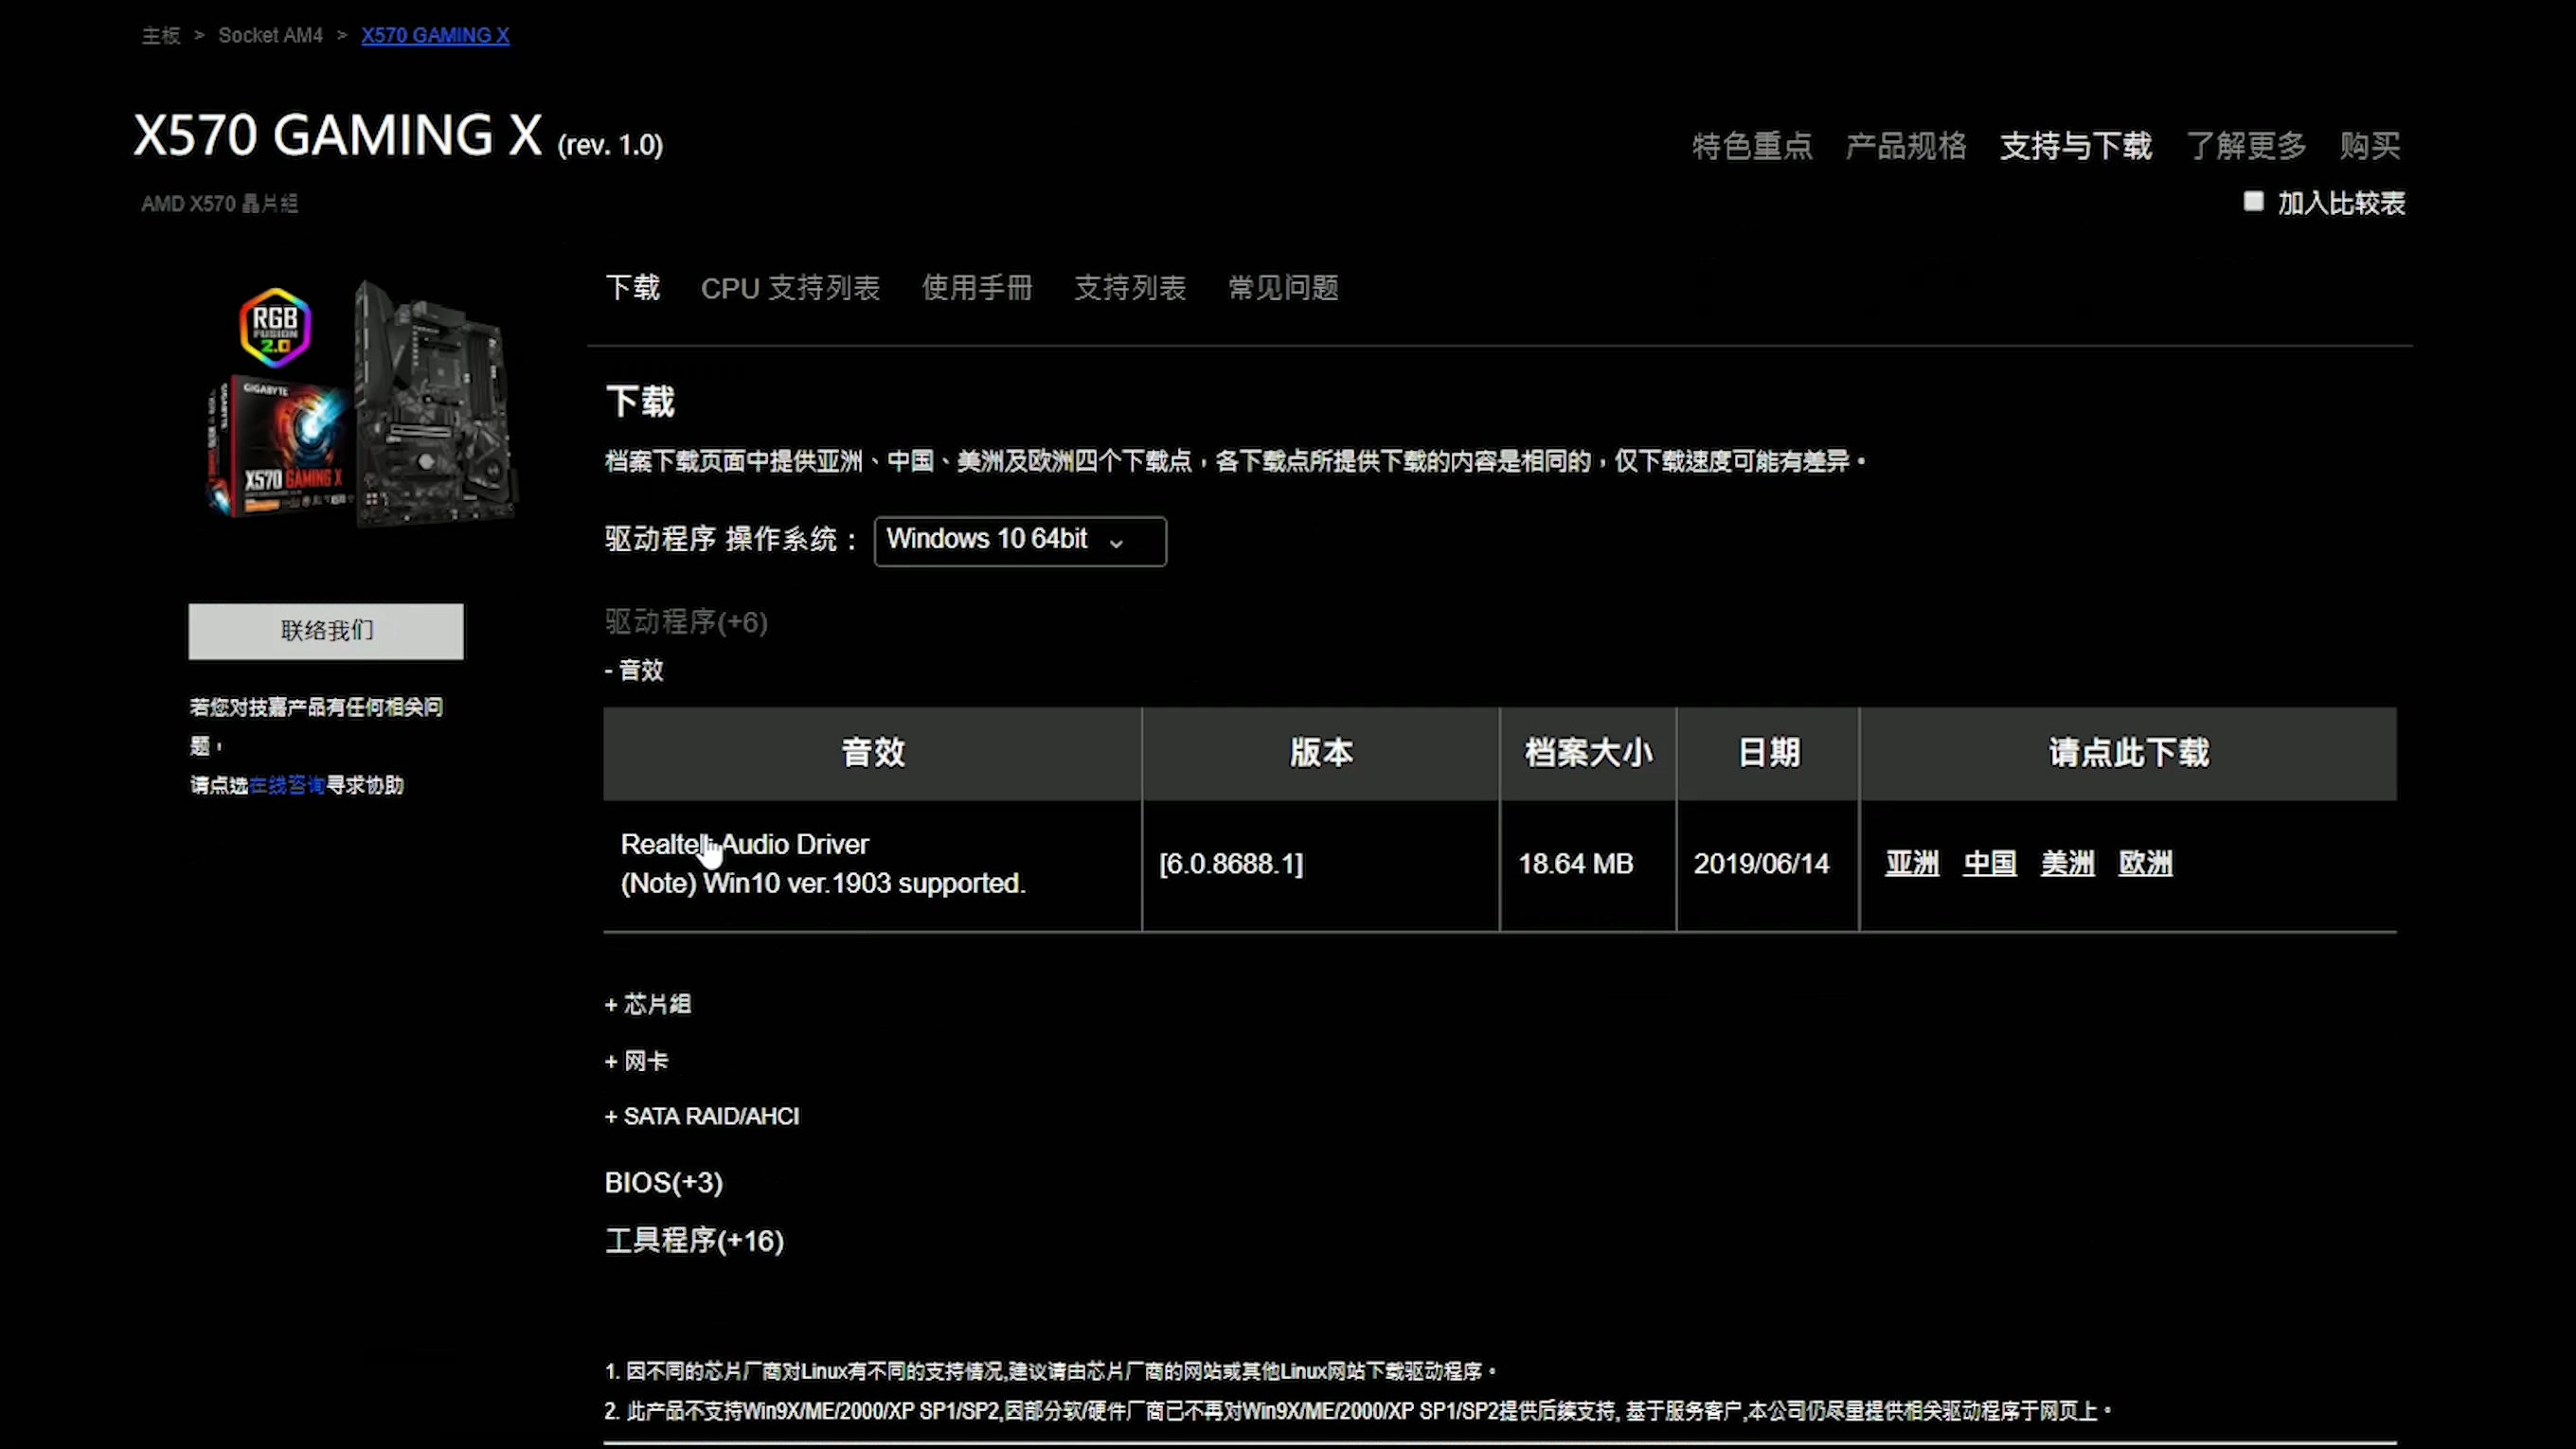
Task: Expand the 网卡 driver section
Action: pyautogui.click(x=636, y=1061)
